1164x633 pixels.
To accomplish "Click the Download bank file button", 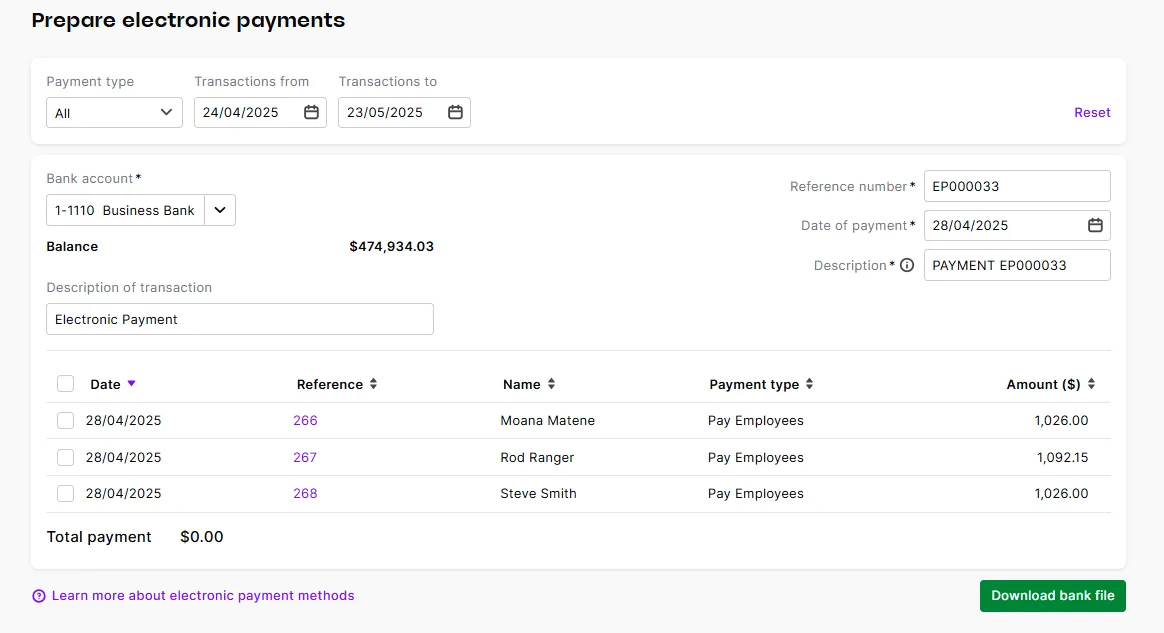I will (1052, 595).
